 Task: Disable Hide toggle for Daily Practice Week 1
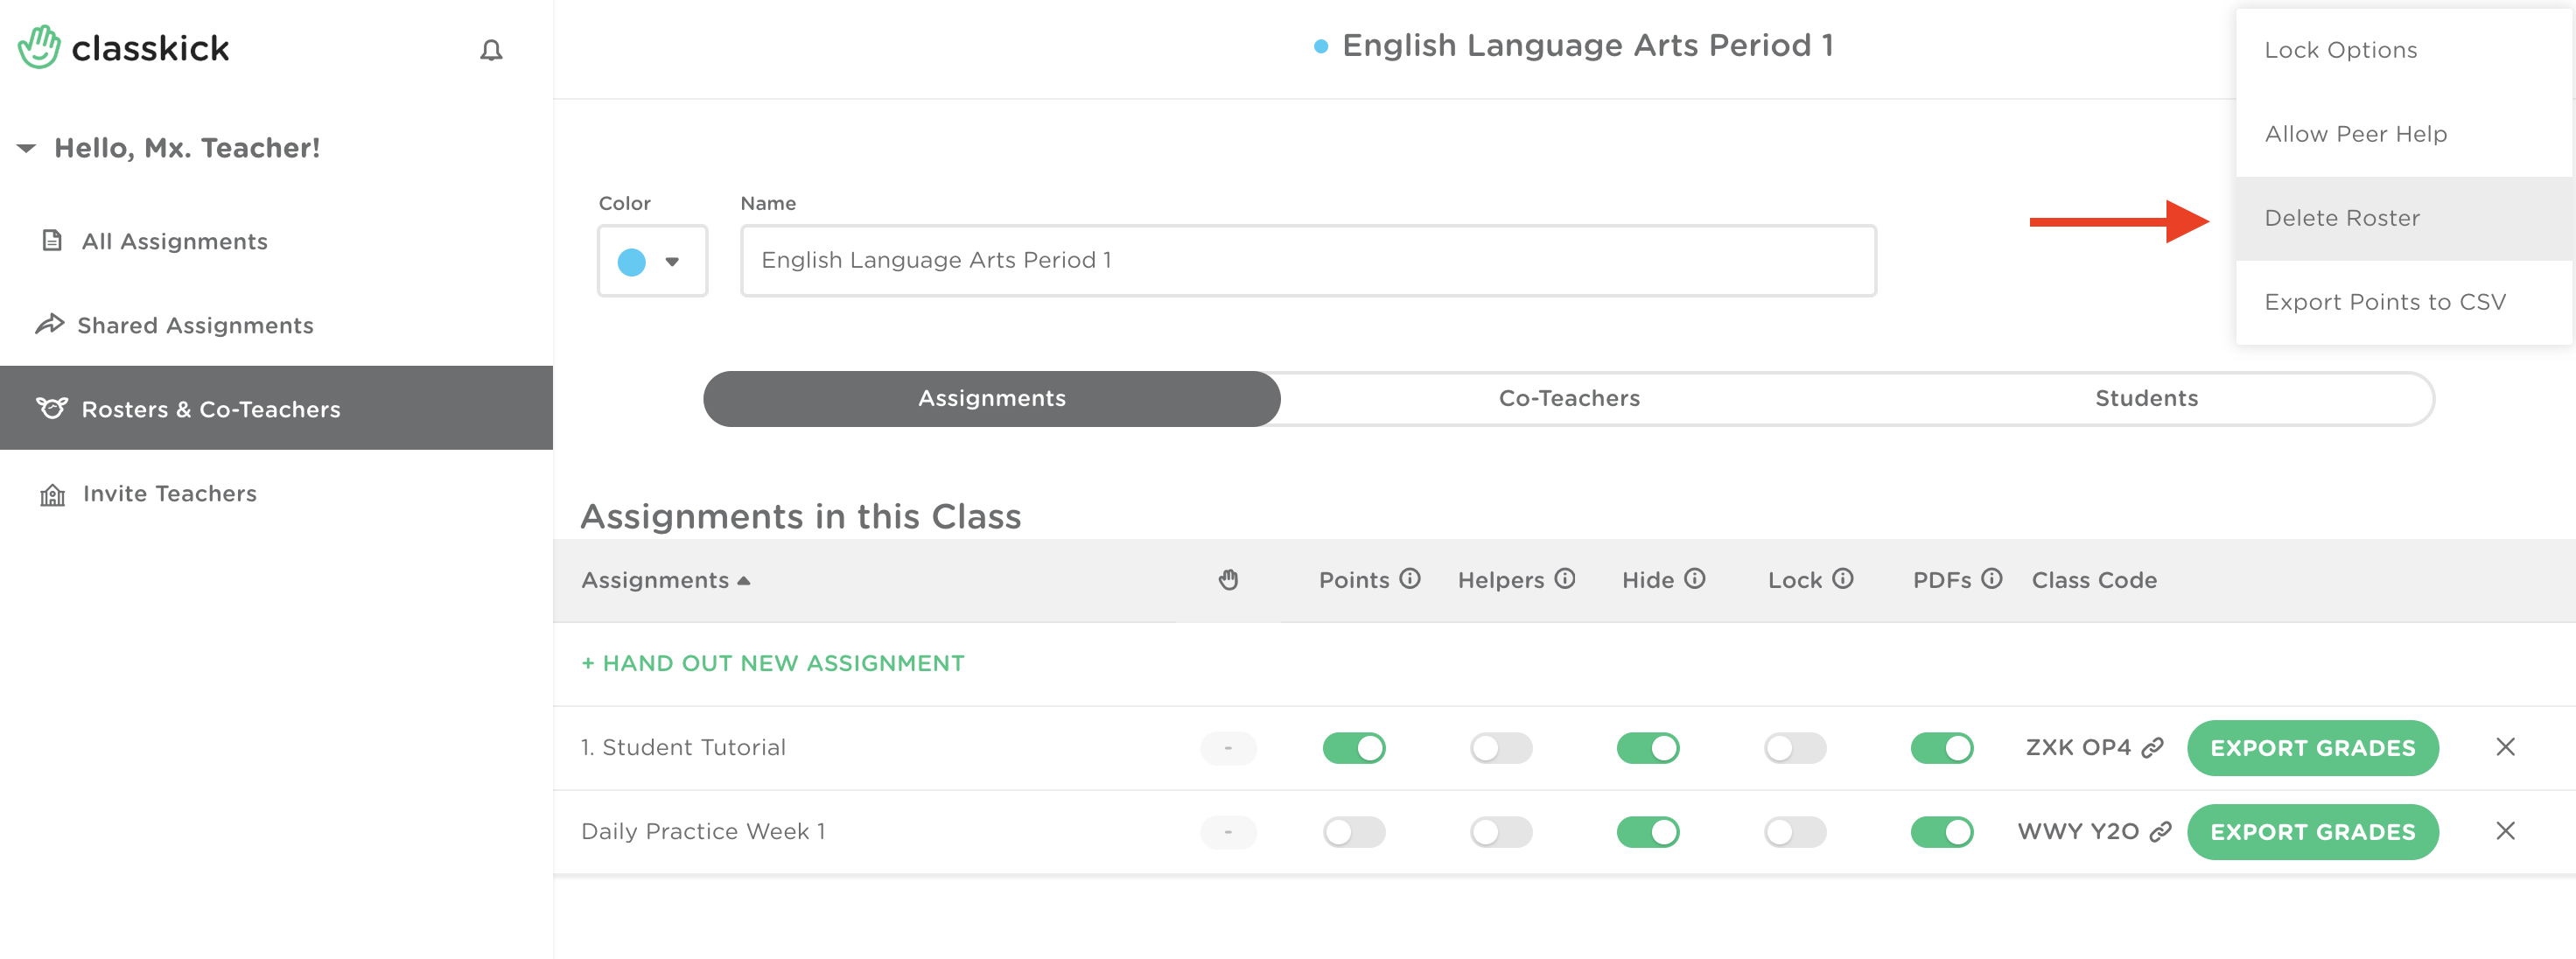(x=1648, y=832)
